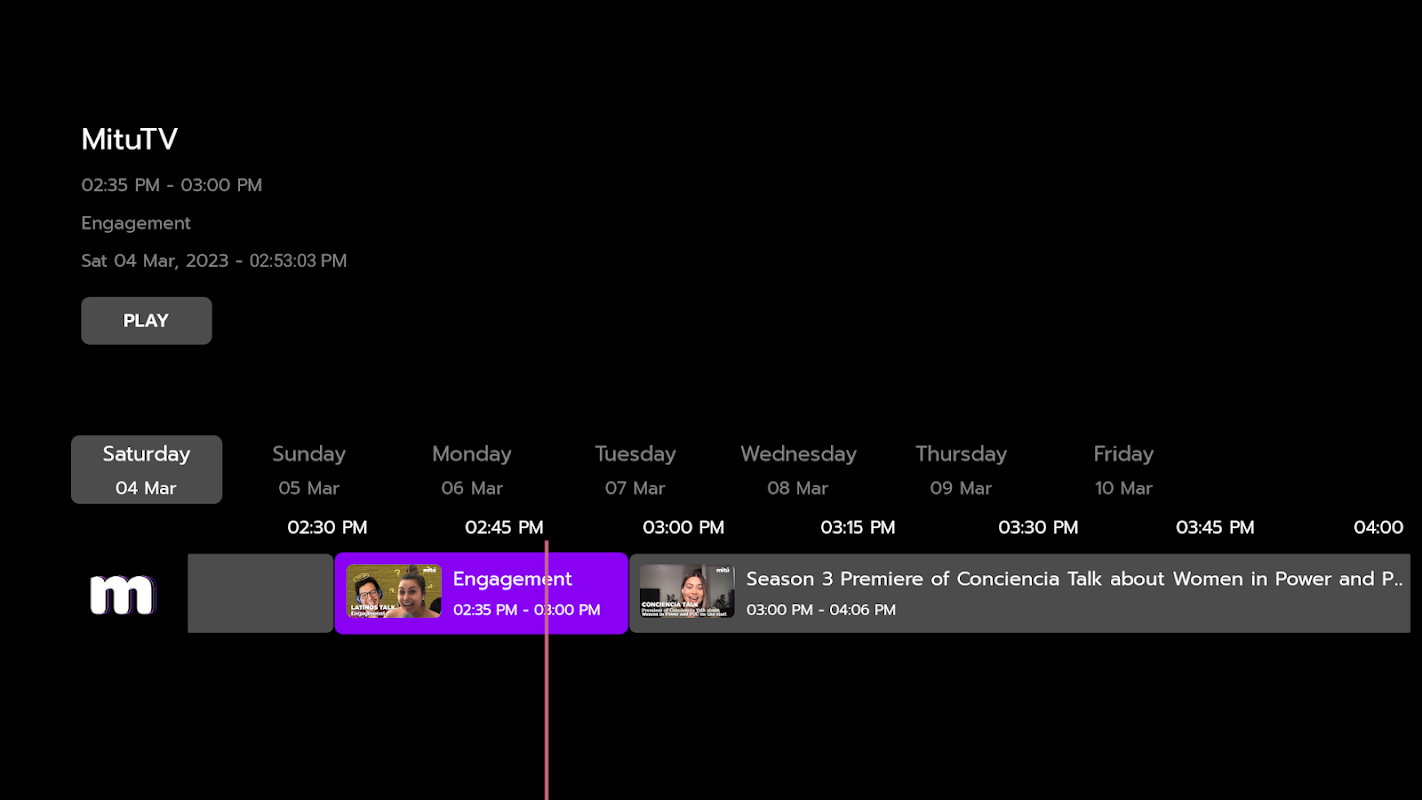Switch to Sunday 05 Mar

click(309, 470)
